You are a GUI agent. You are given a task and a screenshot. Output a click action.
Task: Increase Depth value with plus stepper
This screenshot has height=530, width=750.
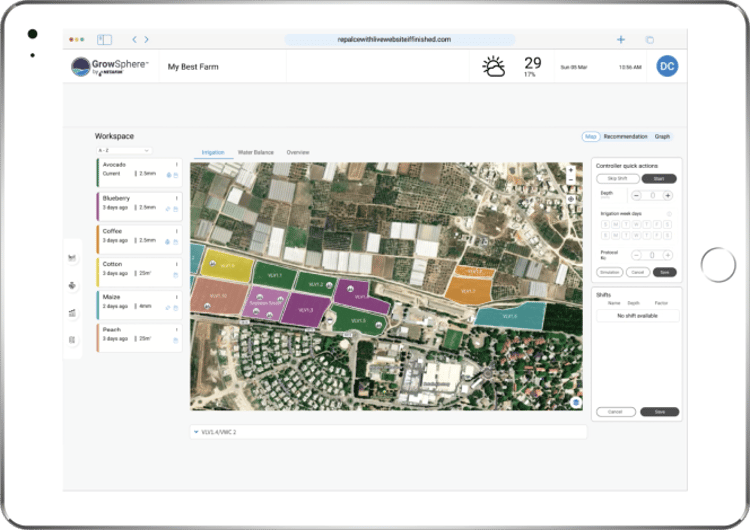pyautogui.click(x=668, y=195)
